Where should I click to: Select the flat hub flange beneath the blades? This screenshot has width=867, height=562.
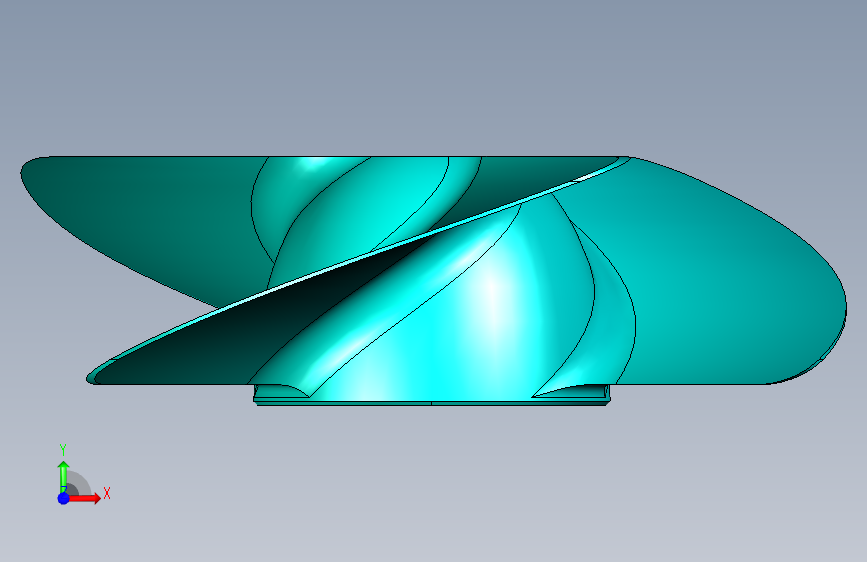click(431, 404)
